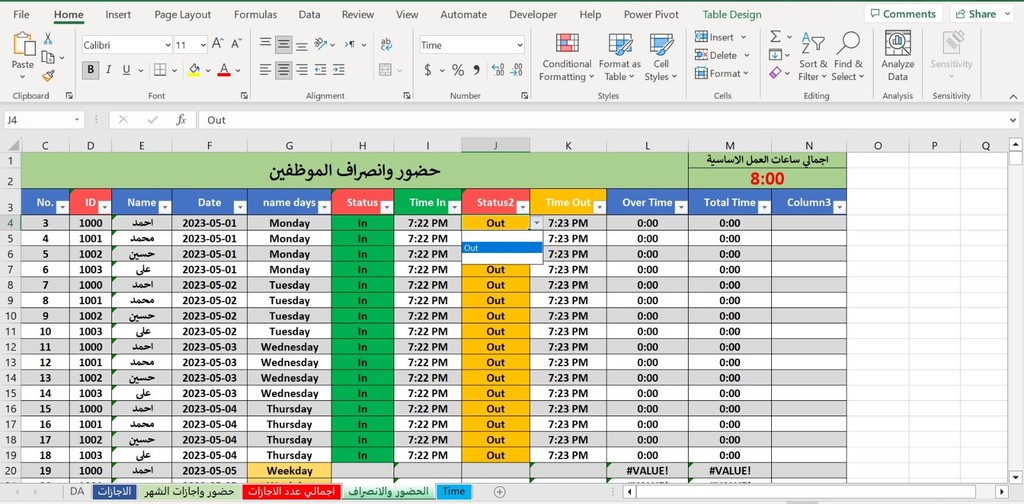Toggle Align Left

(265, 69)
